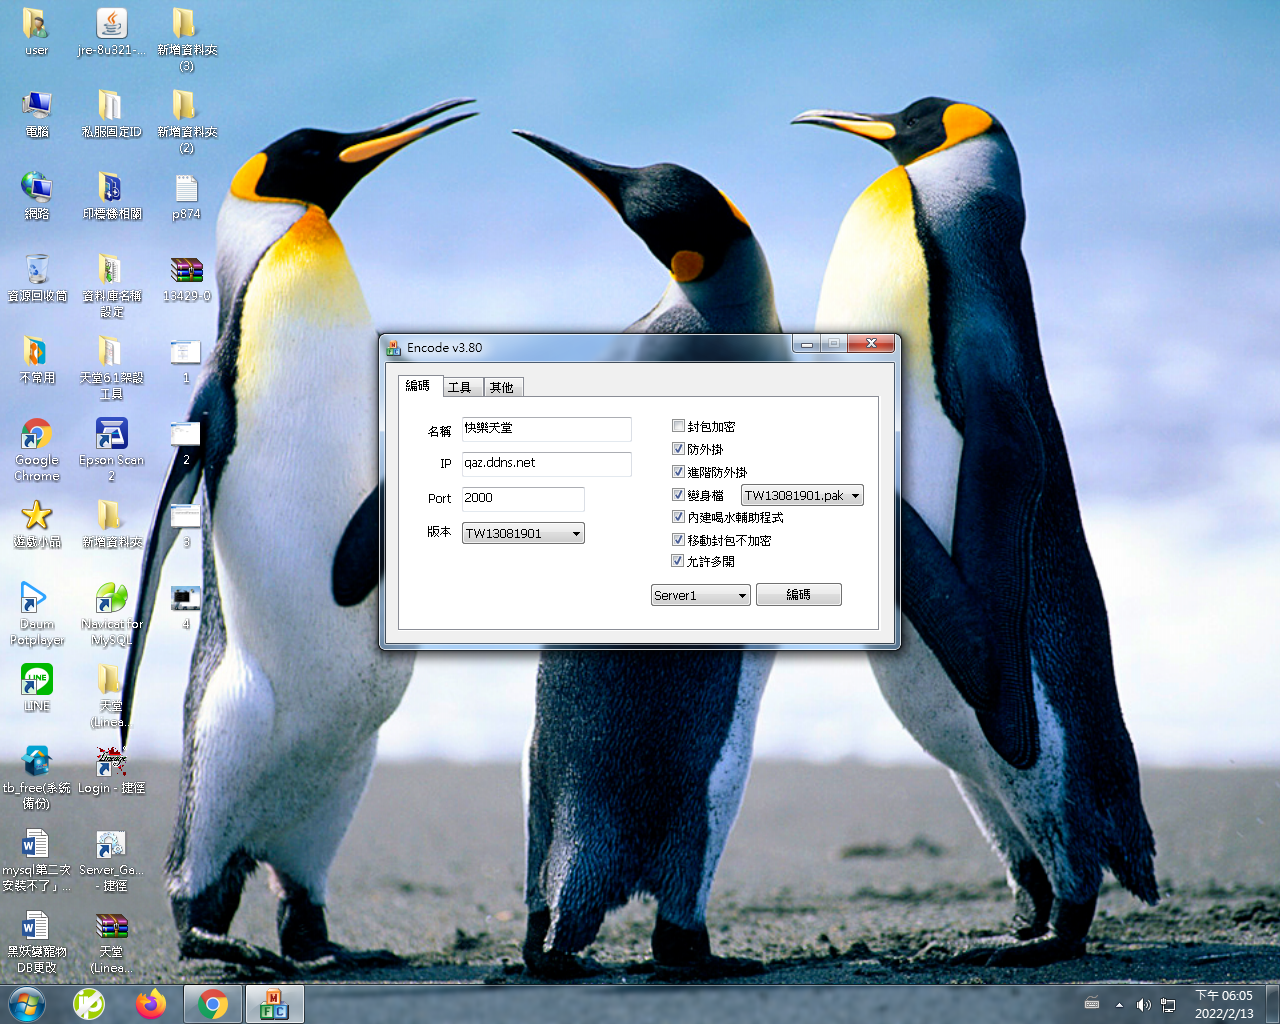Open the 黑妖寵物DB更改 Word document
This screenshot has height=1024, width=1280.
36,941
